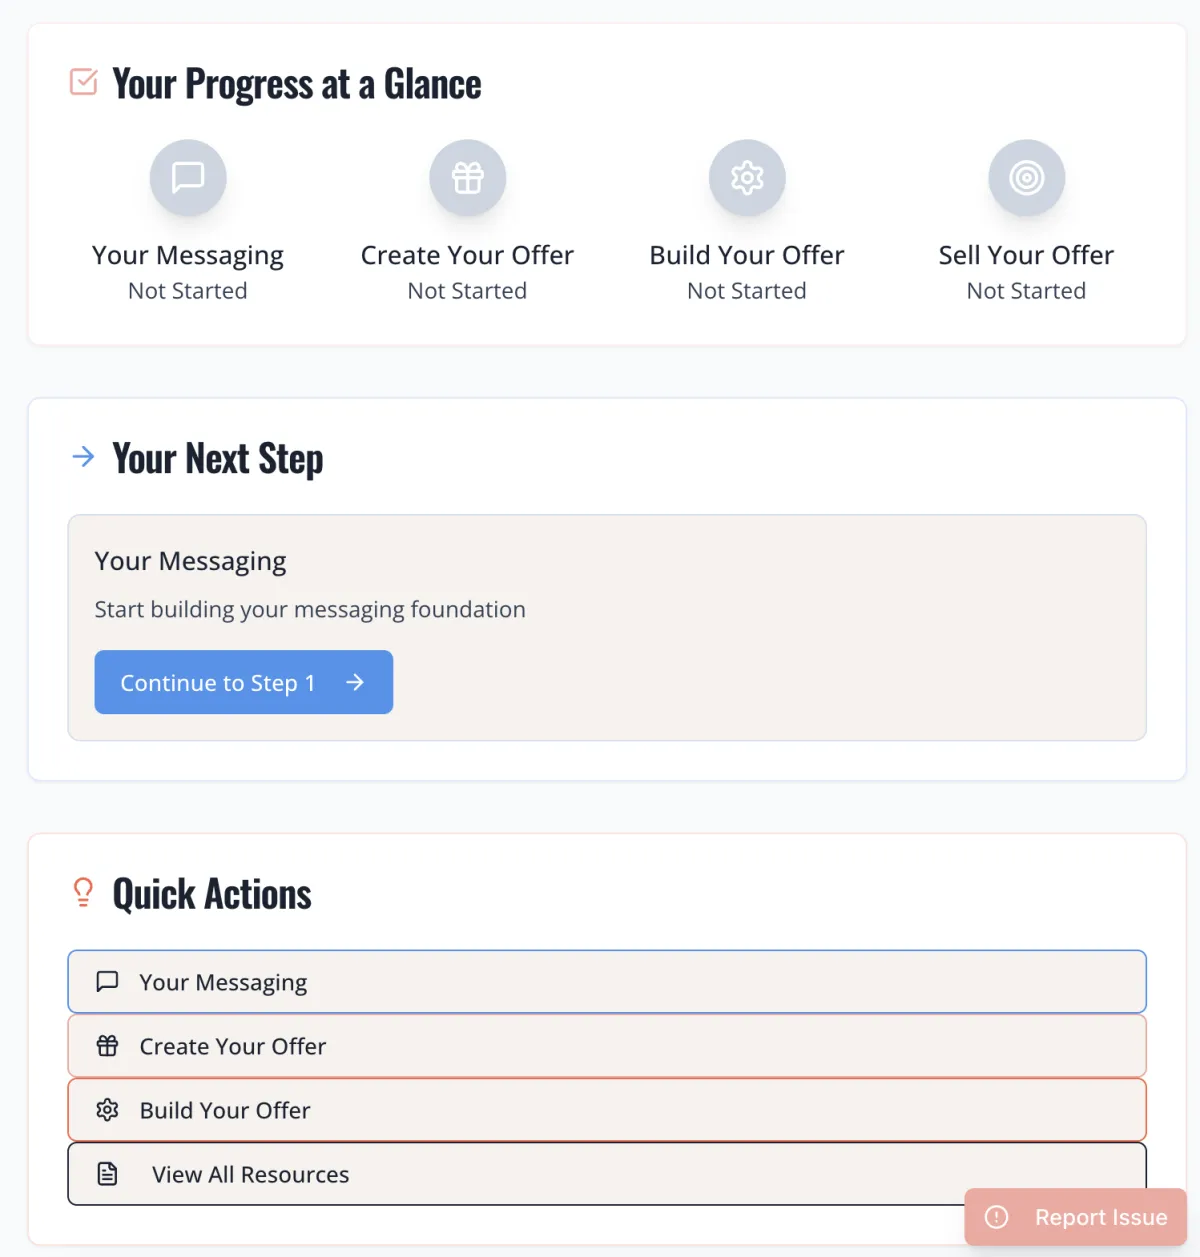Click the Build Your Offer step label

[747, 256]
